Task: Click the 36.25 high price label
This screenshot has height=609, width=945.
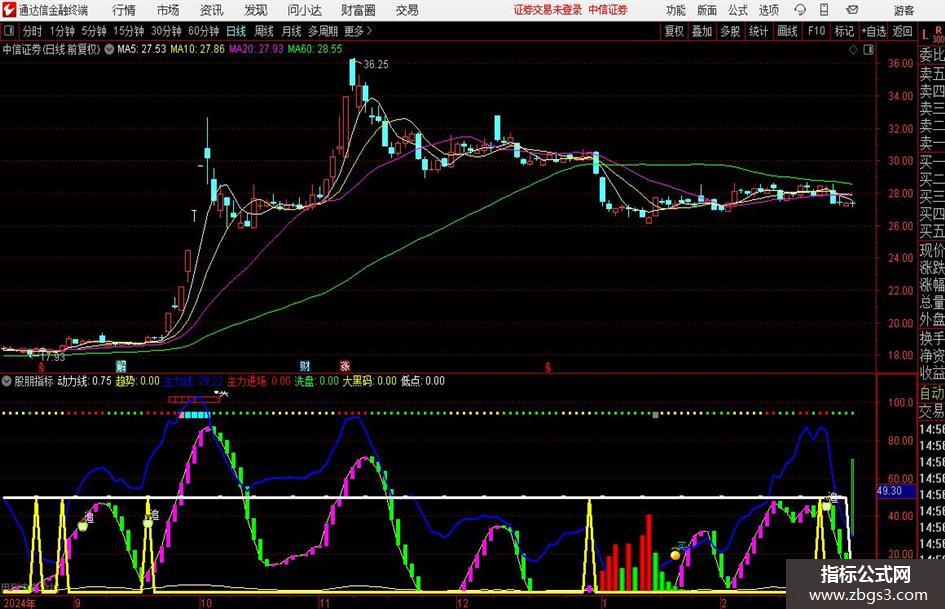Action: click(376, 65)
